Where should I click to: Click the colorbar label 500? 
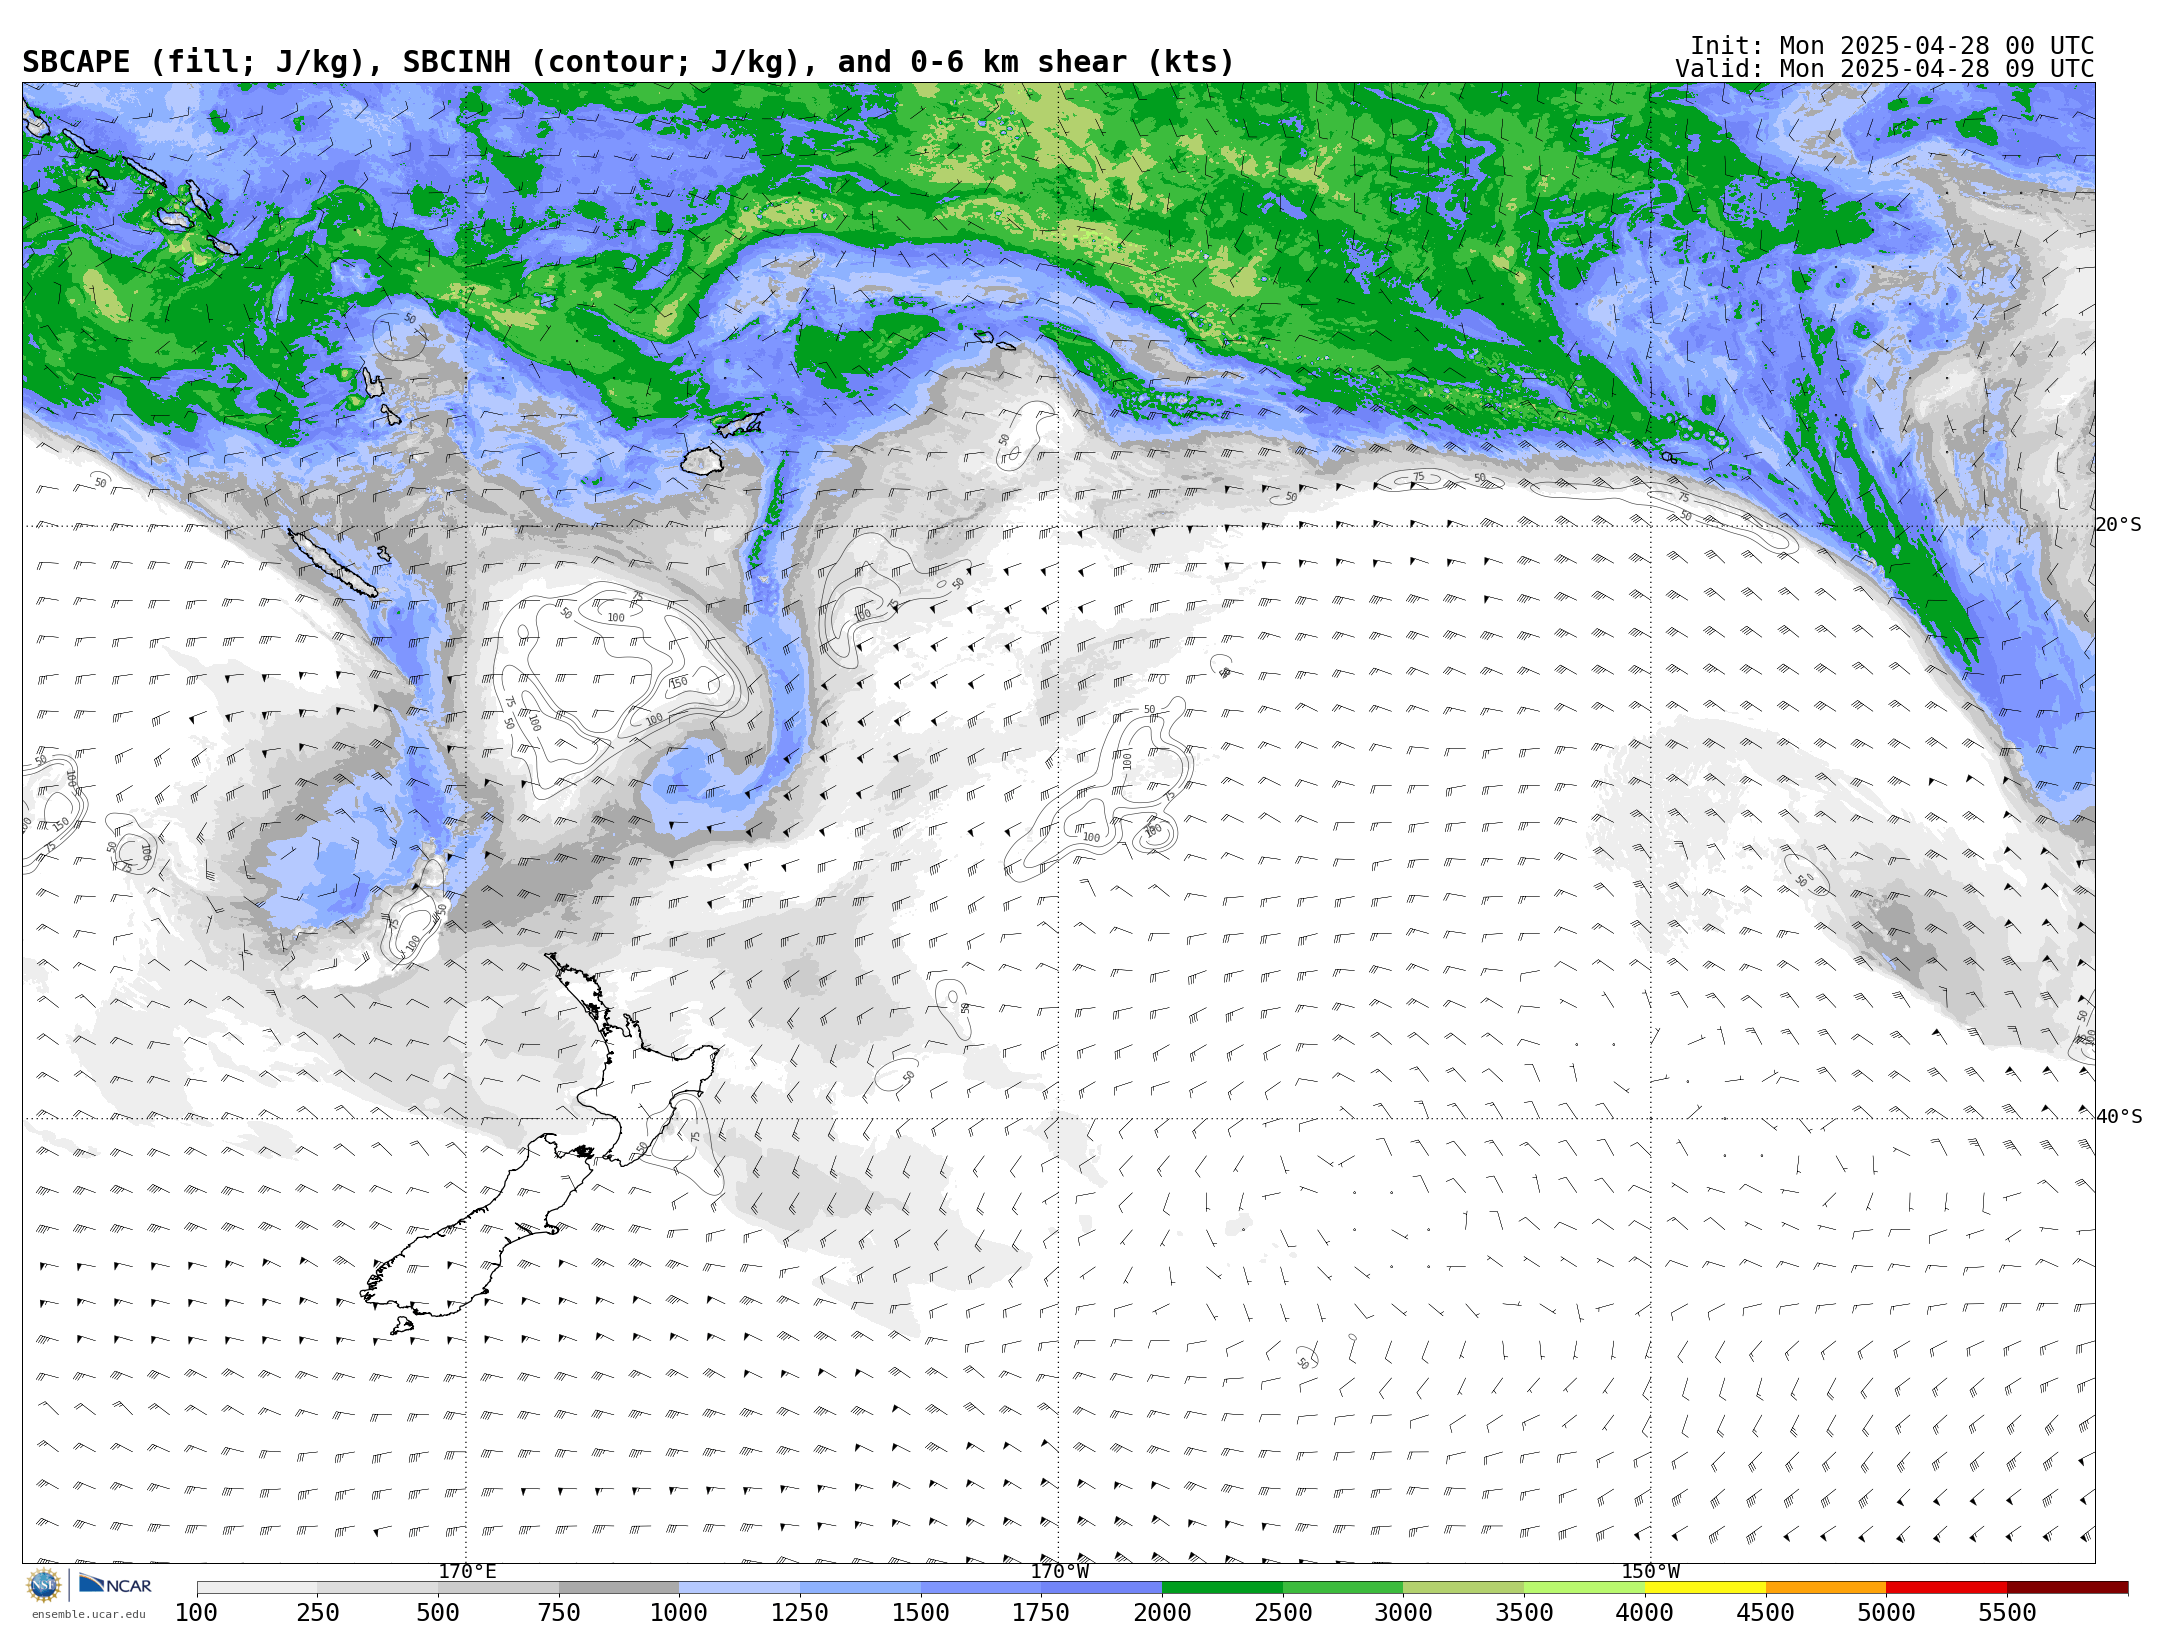pyautogui.click(x=438, y=1612)
